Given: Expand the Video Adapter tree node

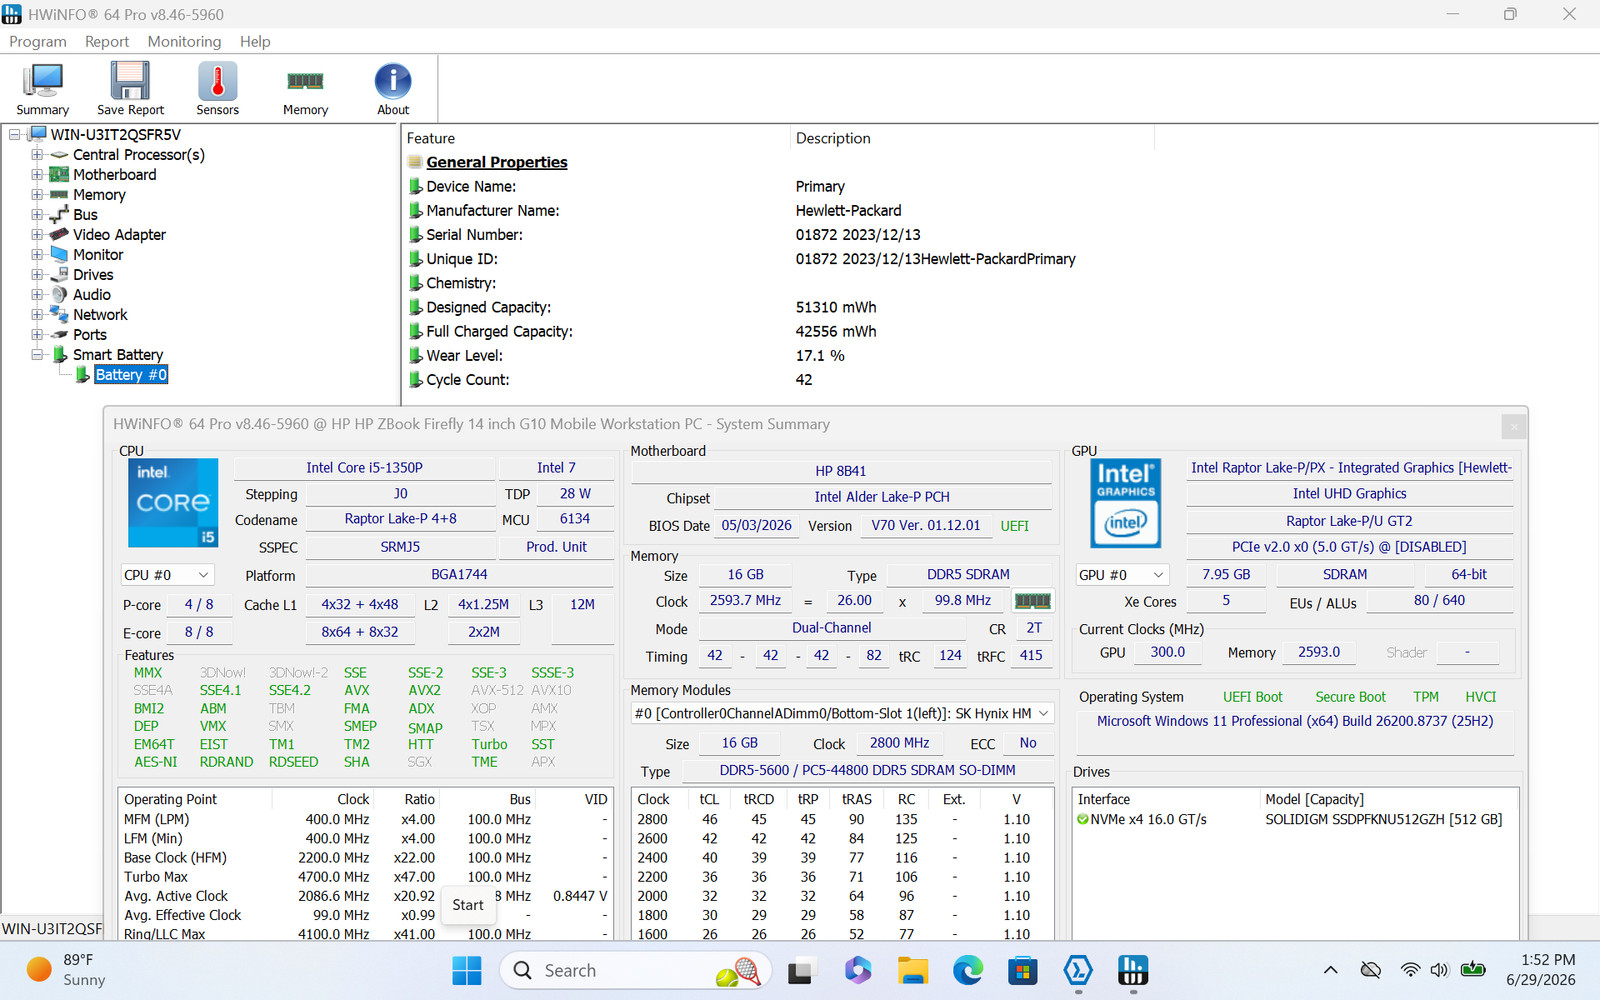Looking at the screenshot, I should tap(37, 235).
